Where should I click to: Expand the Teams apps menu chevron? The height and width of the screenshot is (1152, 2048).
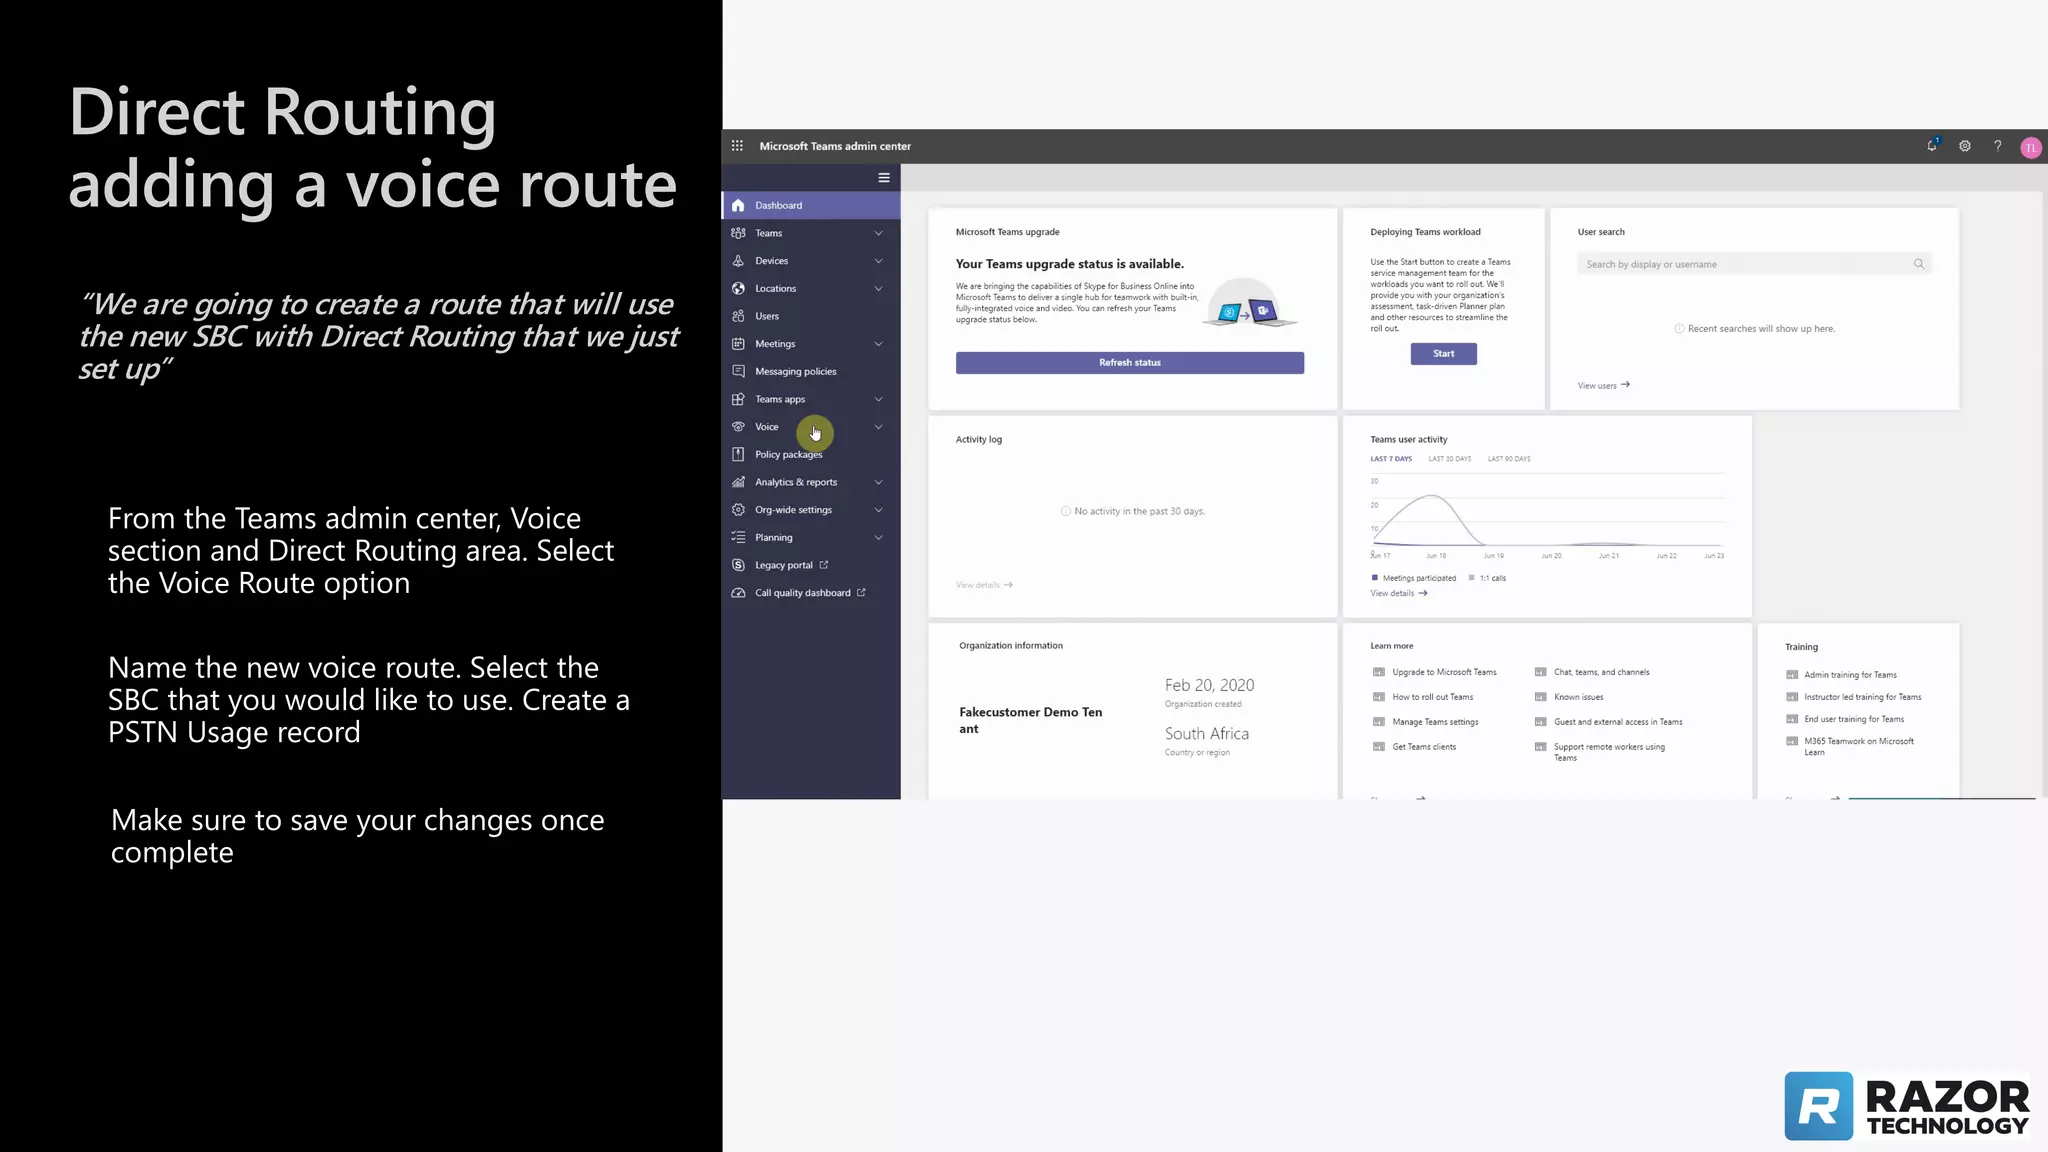(x=879, y=399)
